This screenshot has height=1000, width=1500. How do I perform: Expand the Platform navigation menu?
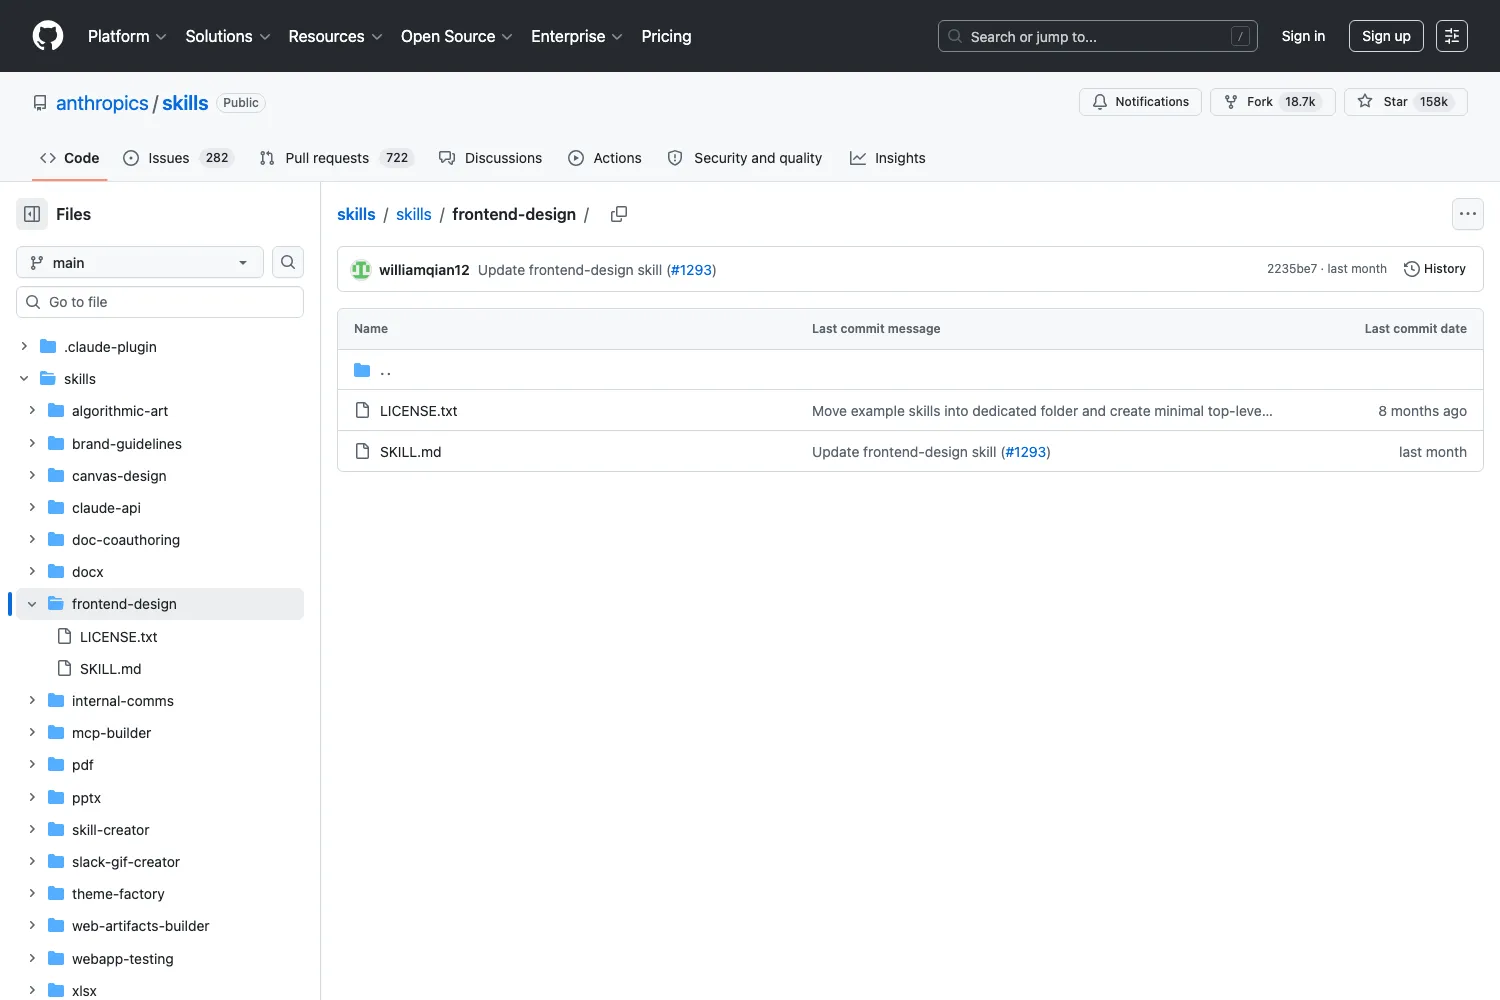[127, 36]
